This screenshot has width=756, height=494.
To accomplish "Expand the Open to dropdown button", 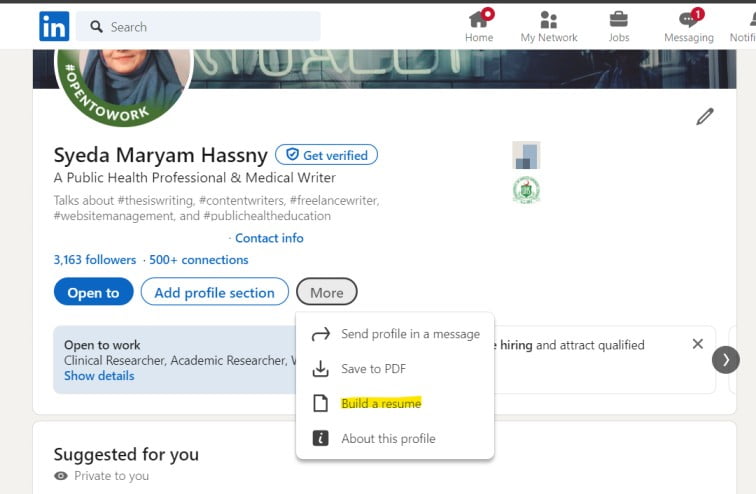I will pos(93,292).
